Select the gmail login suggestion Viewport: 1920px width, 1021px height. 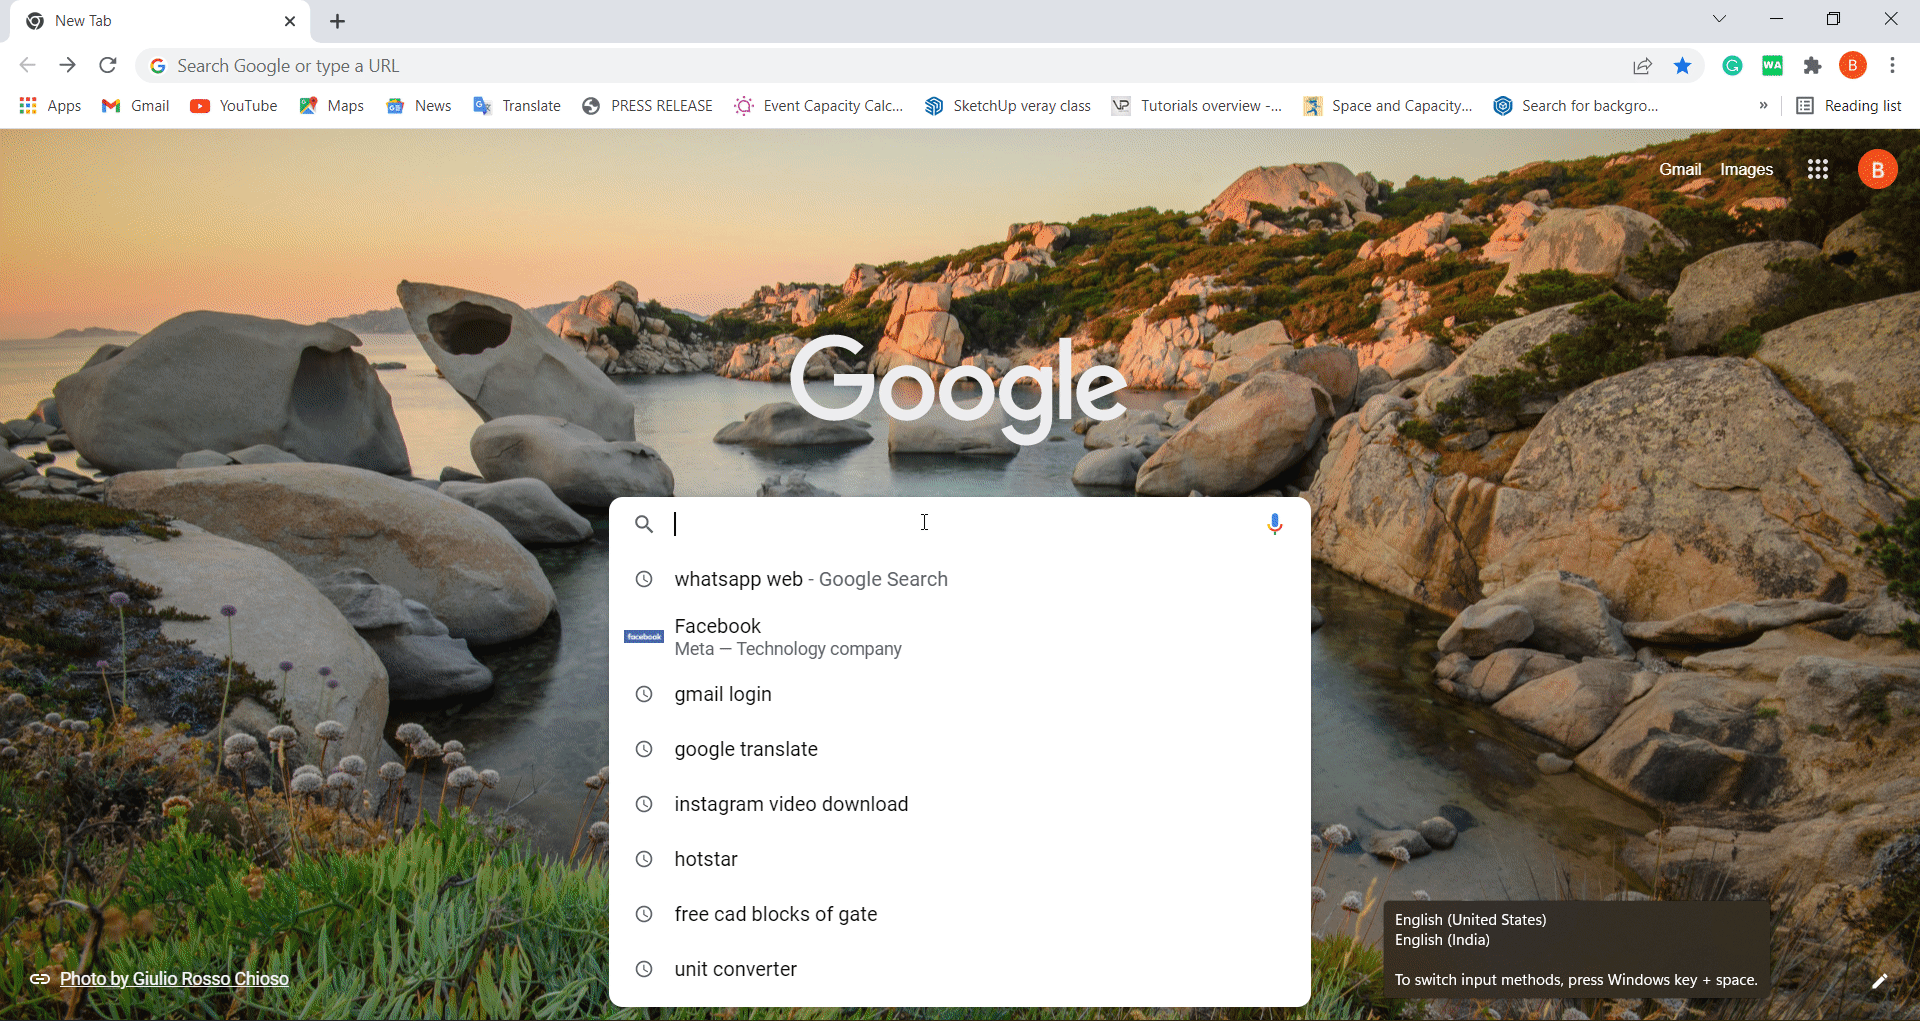point(960,694)
